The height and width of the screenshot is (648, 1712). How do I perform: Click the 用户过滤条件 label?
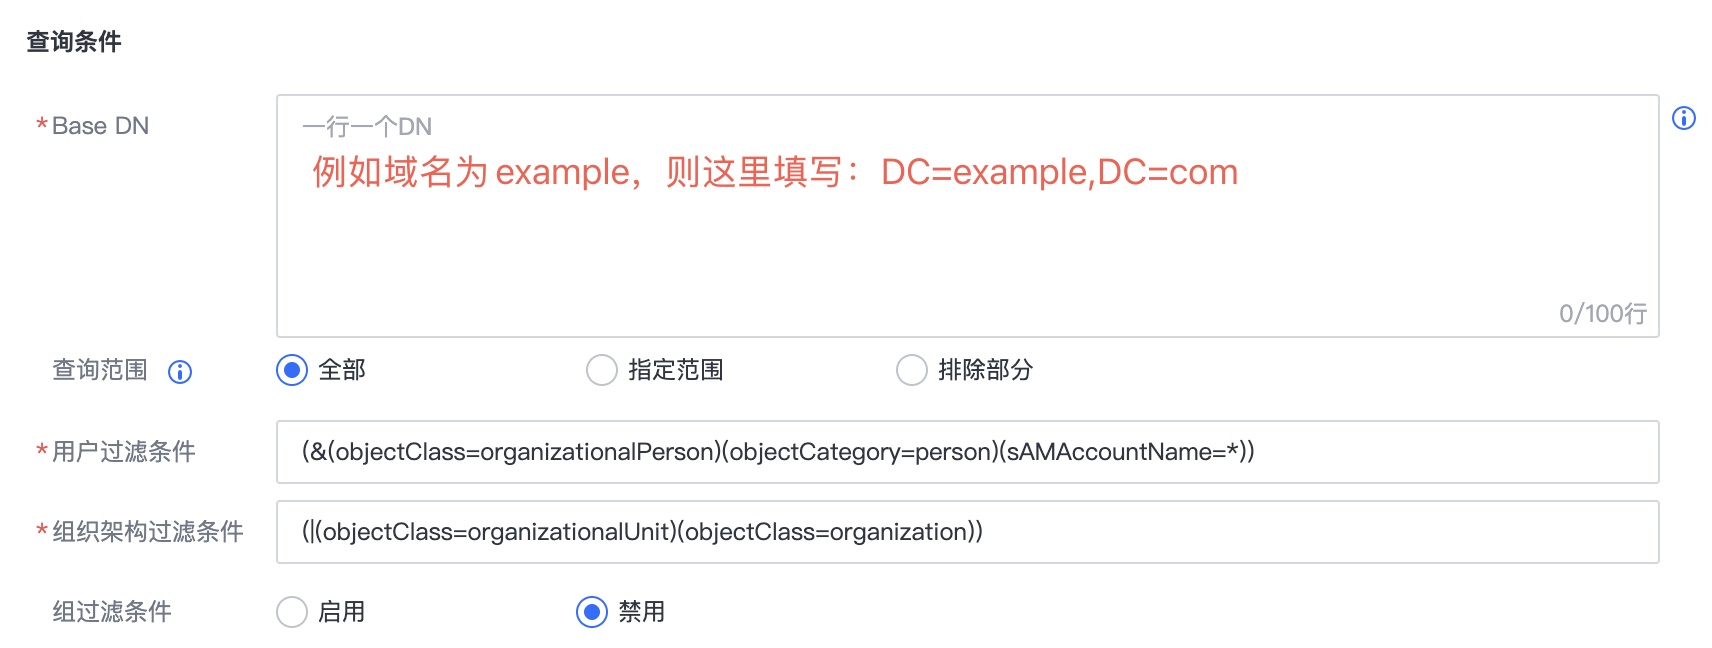coord(124,452)
